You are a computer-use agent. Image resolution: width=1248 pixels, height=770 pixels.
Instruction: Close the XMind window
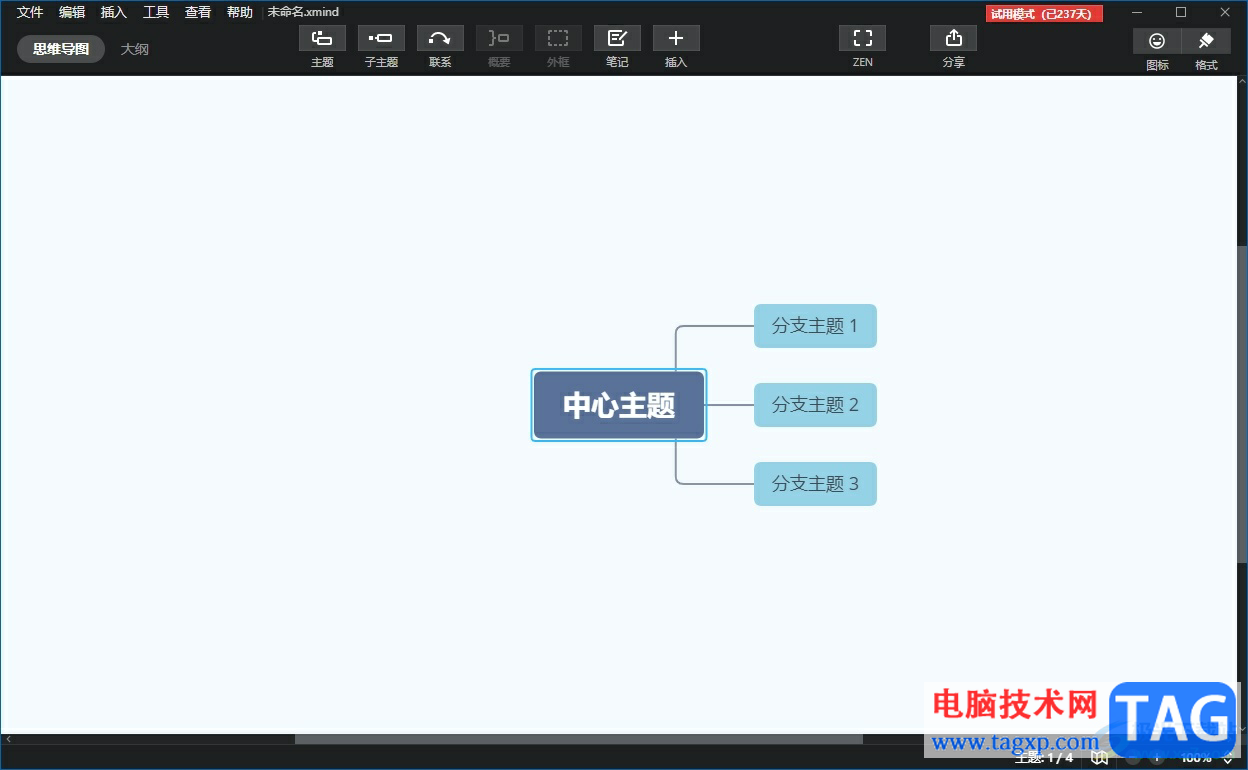click(x=1225, y=12)
